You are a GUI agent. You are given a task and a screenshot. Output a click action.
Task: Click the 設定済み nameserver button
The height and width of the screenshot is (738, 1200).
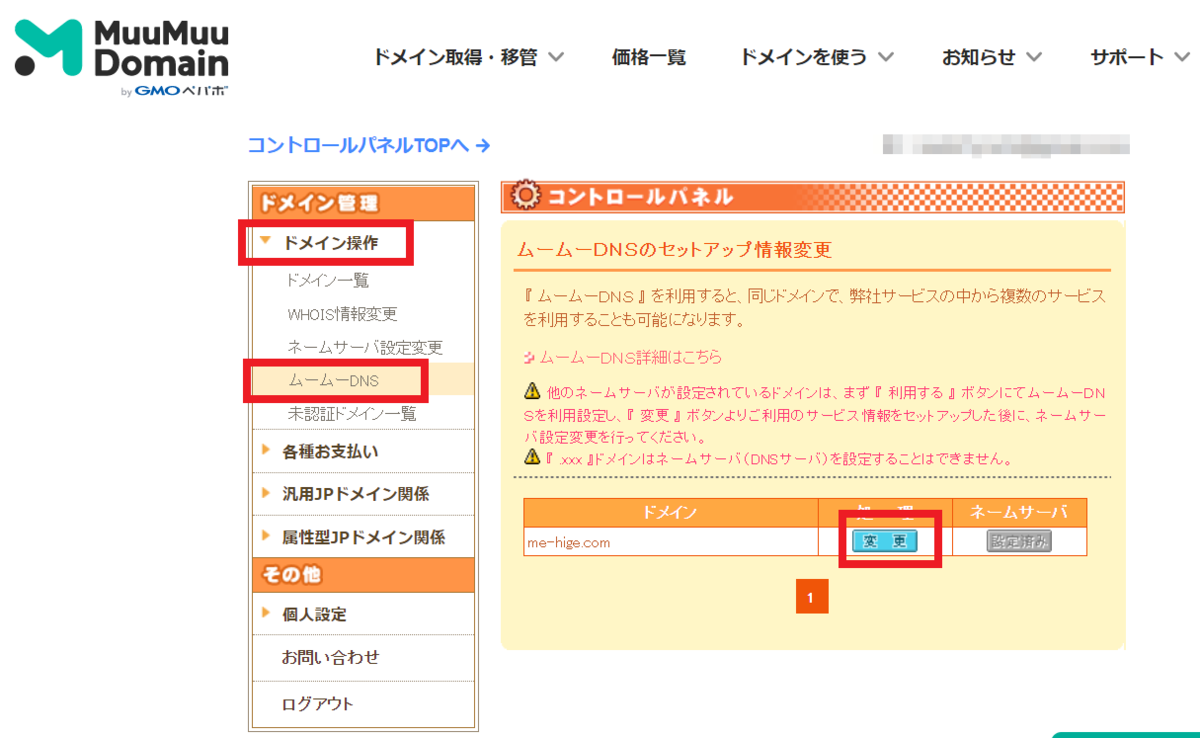[1019, 541]
